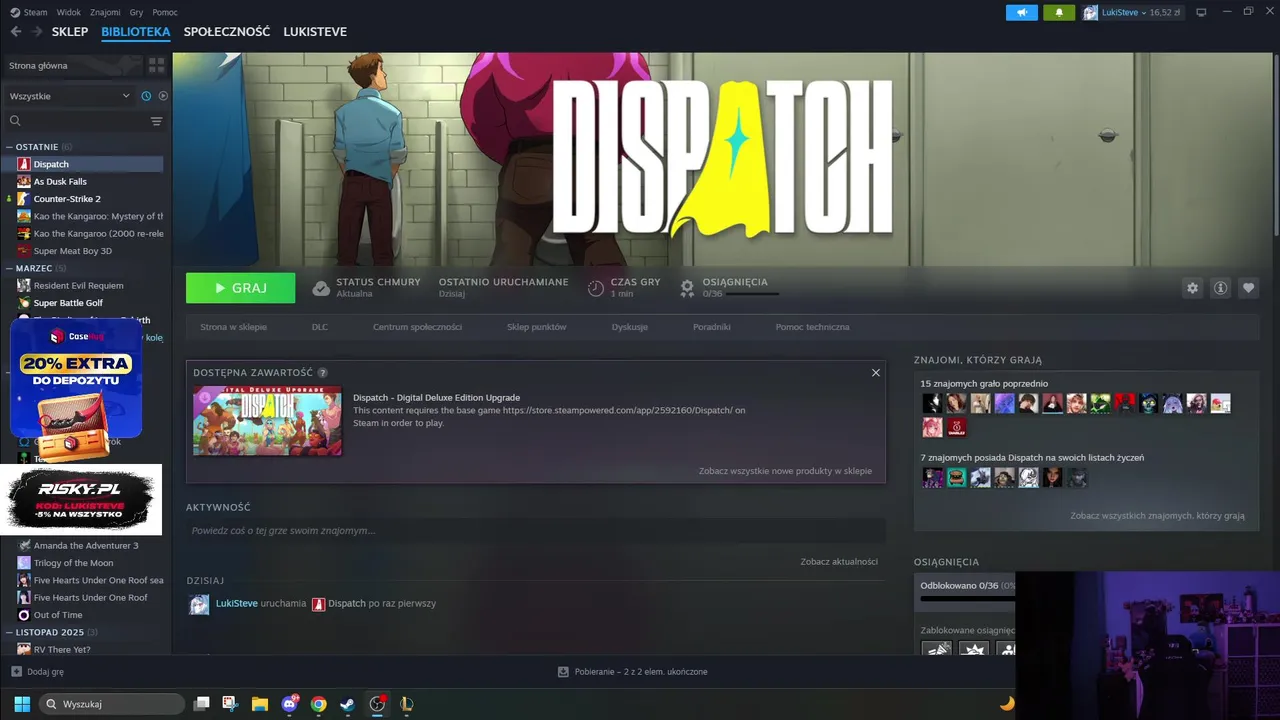Open the green notifications bell

1059,12
